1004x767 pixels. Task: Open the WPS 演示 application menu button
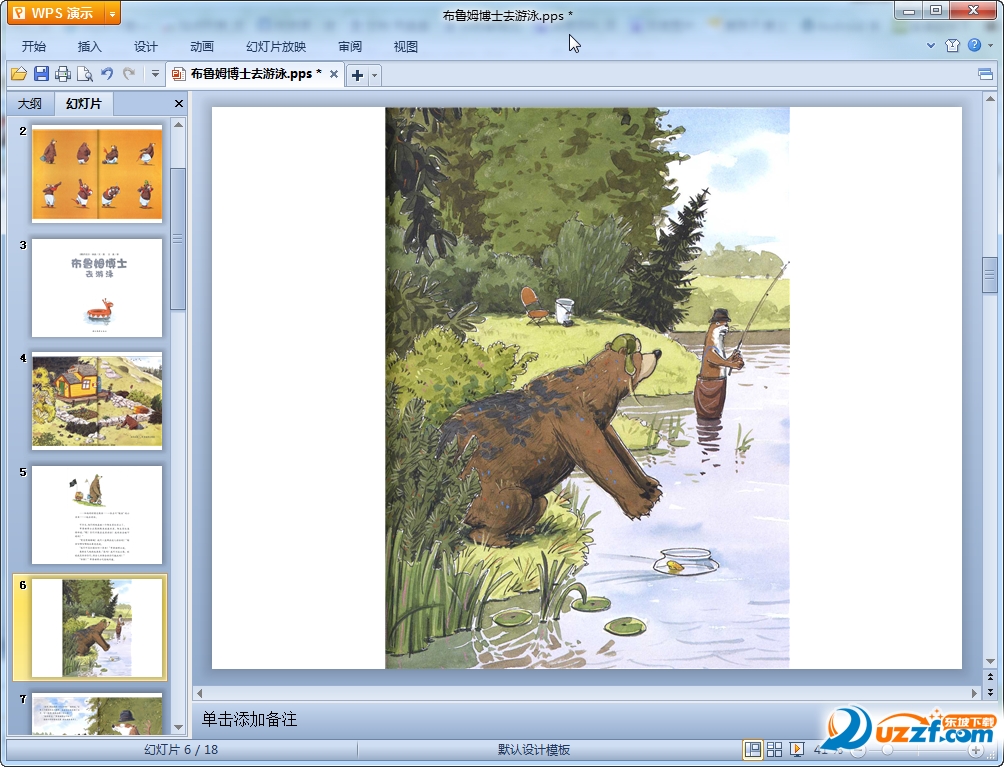56,13
